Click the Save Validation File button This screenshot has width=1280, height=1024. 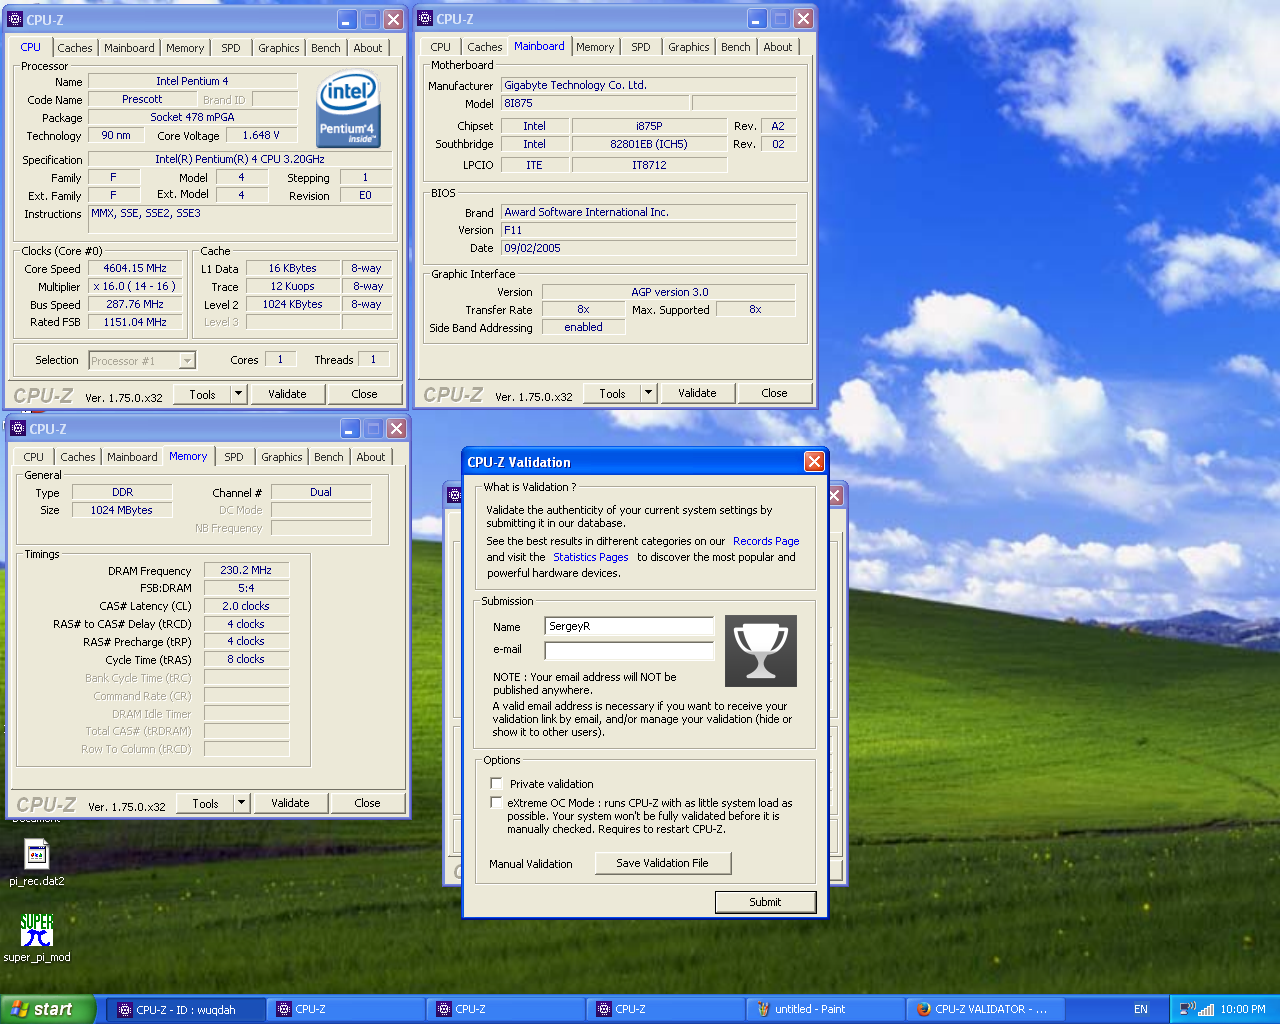click(x=662, y=863)
